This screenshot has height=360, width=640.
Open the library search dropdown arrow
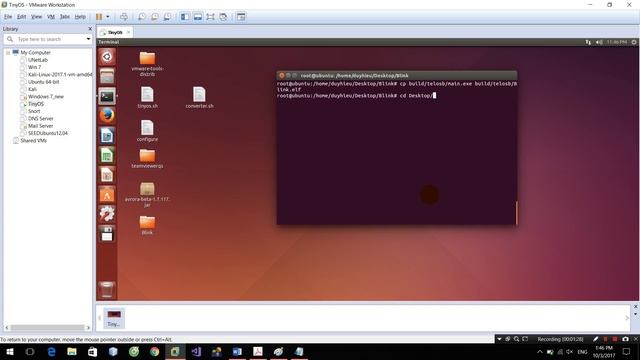(x=89, y=39)
